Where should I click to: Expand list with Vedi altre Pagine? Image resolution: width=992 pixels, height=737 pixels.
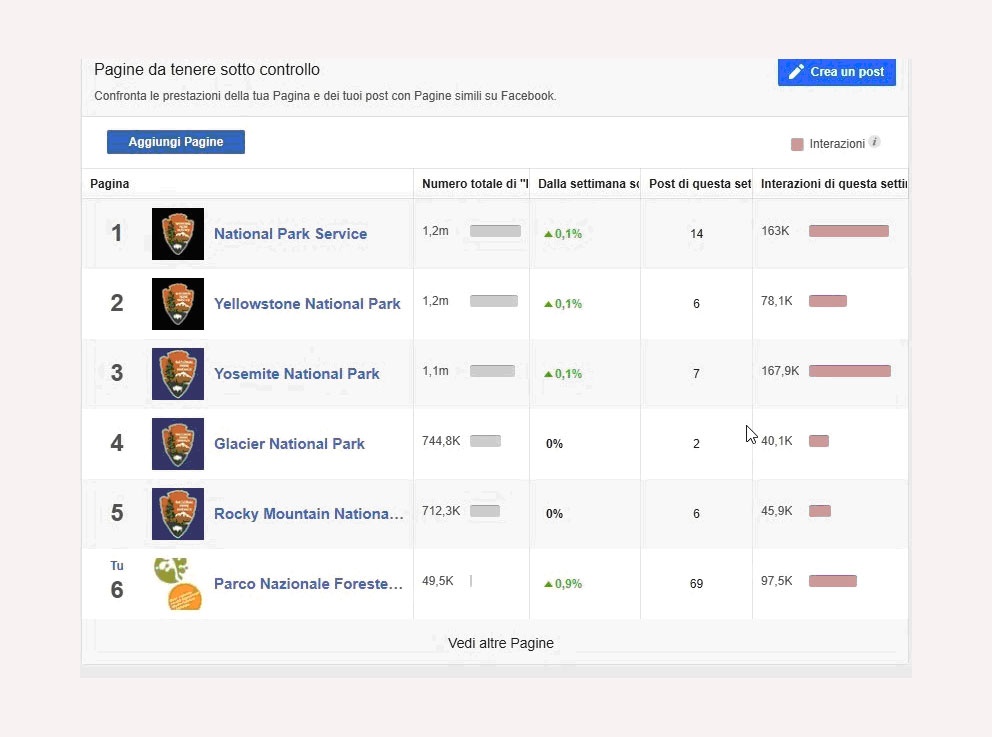tap(500, 643)
